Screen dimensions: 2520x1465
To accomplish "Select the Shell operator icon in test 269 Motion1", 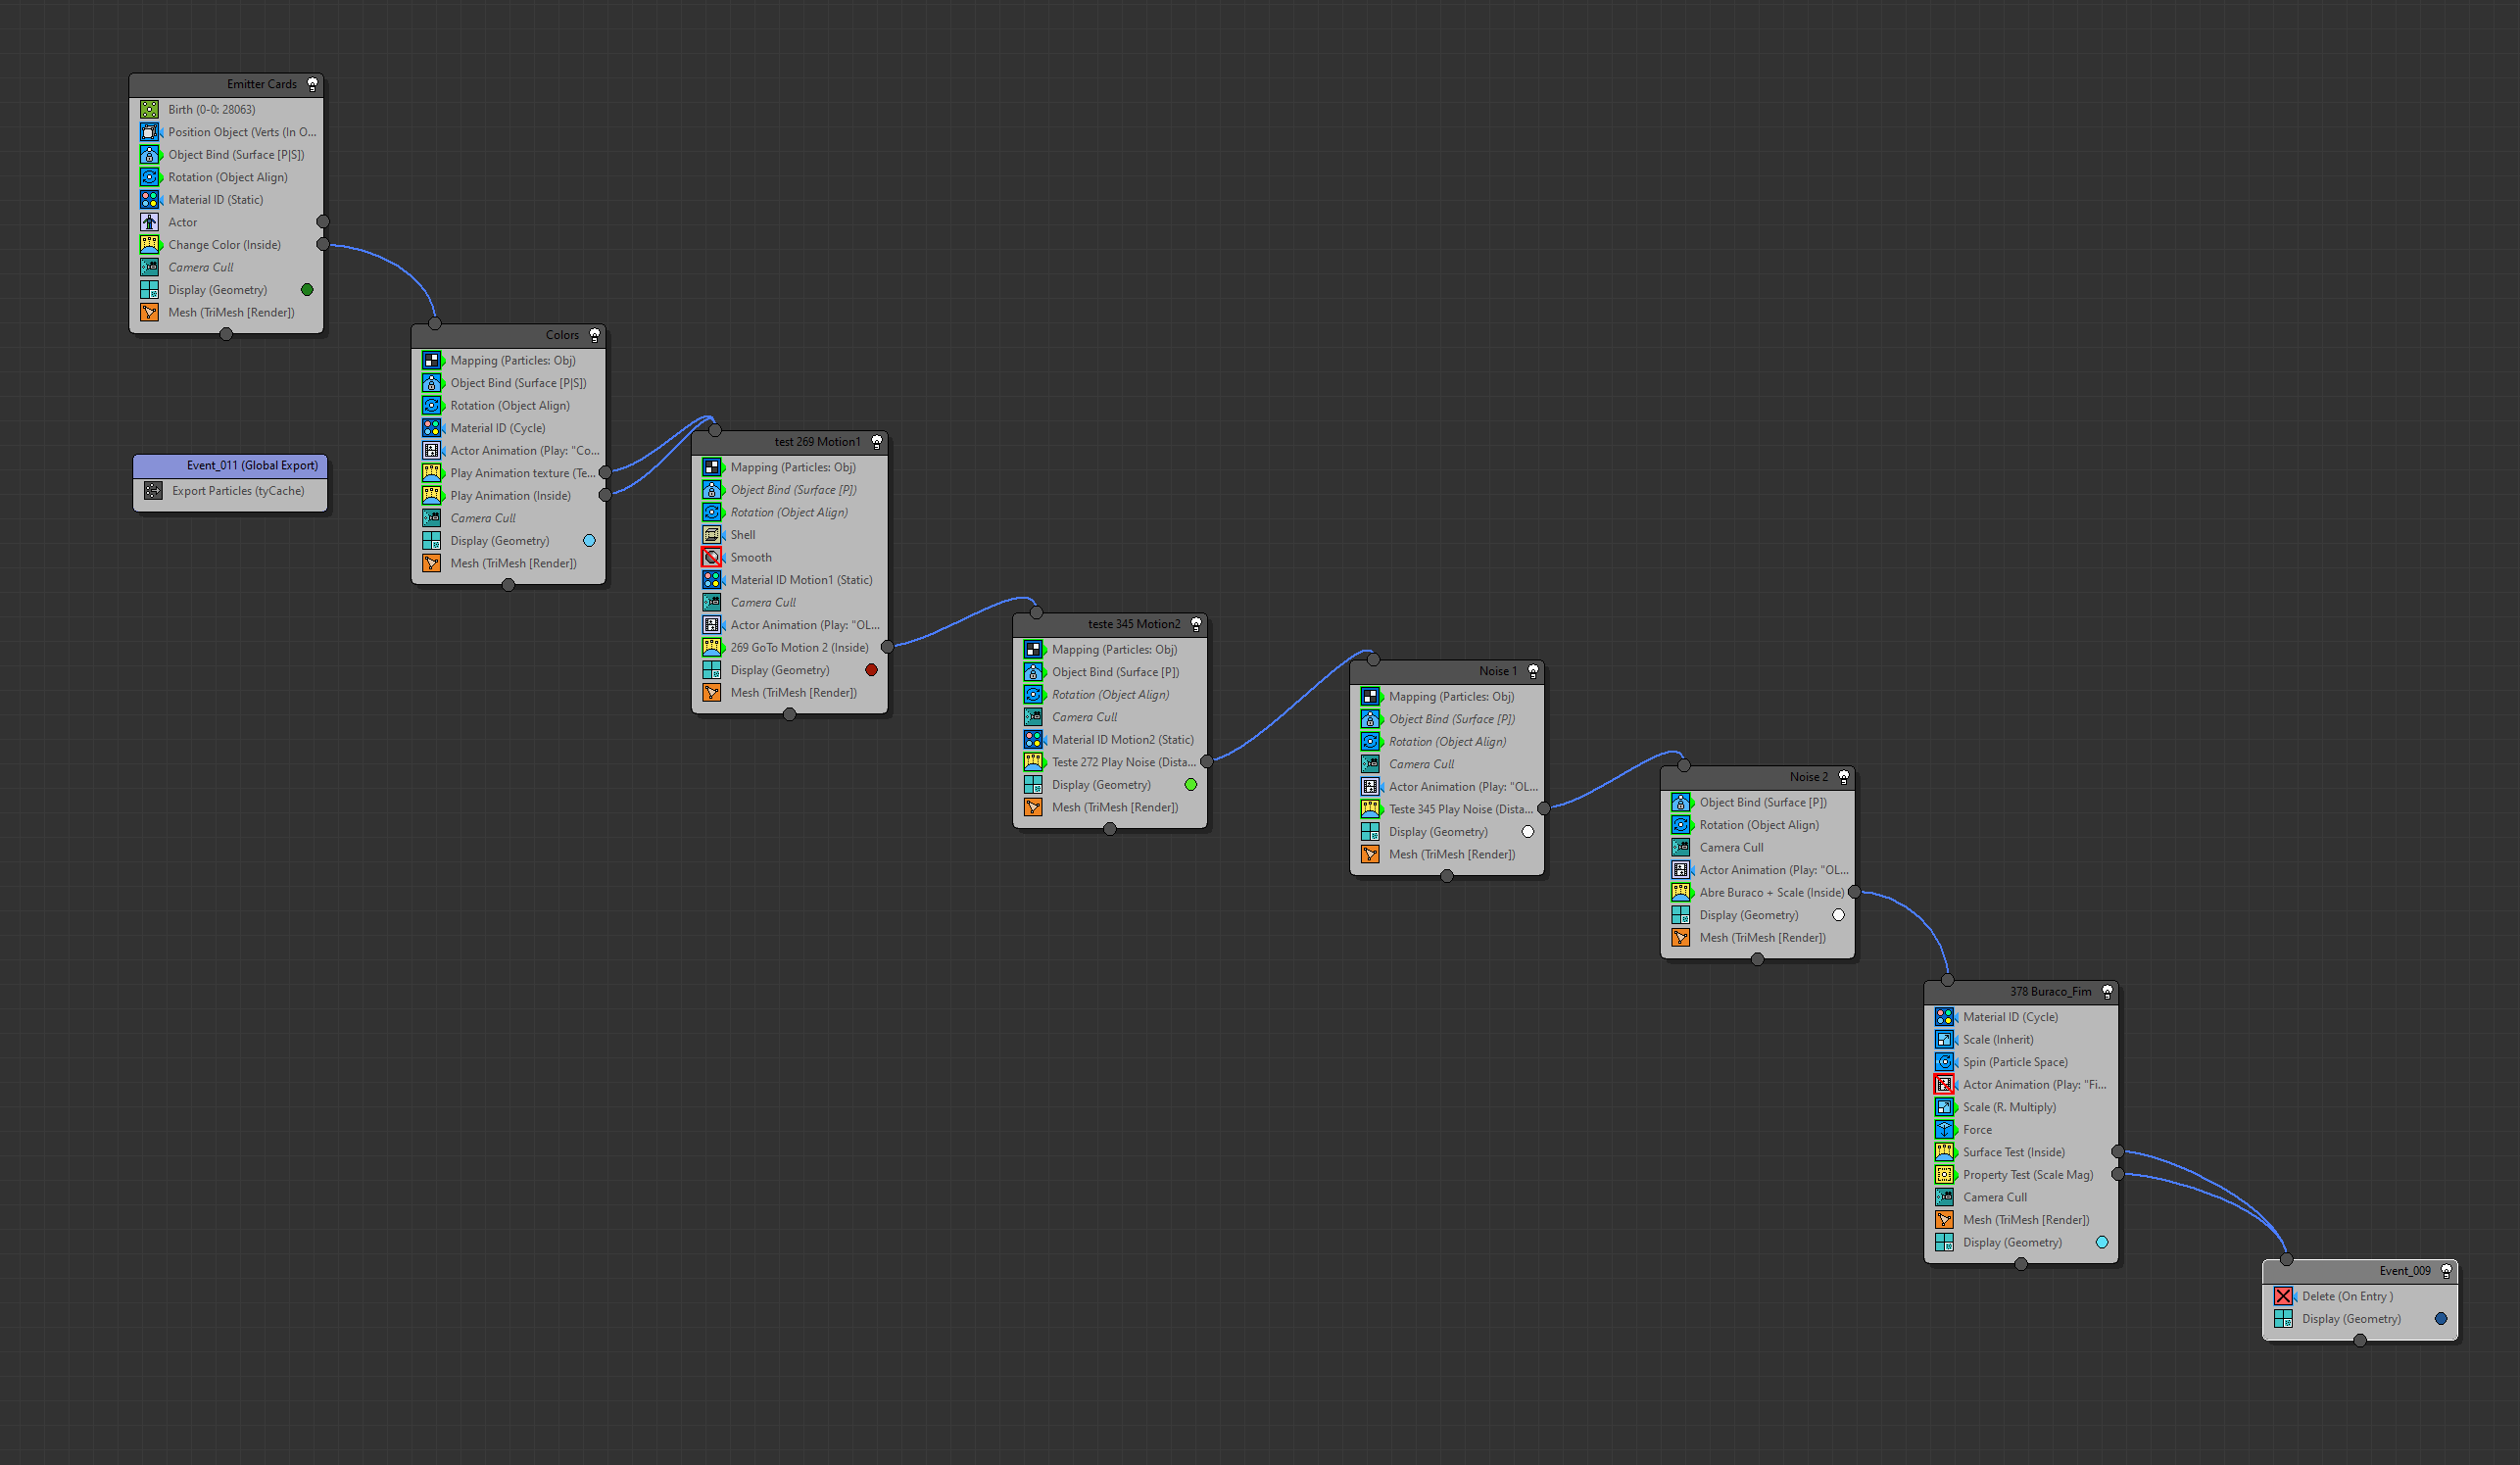I will point(711,534).
